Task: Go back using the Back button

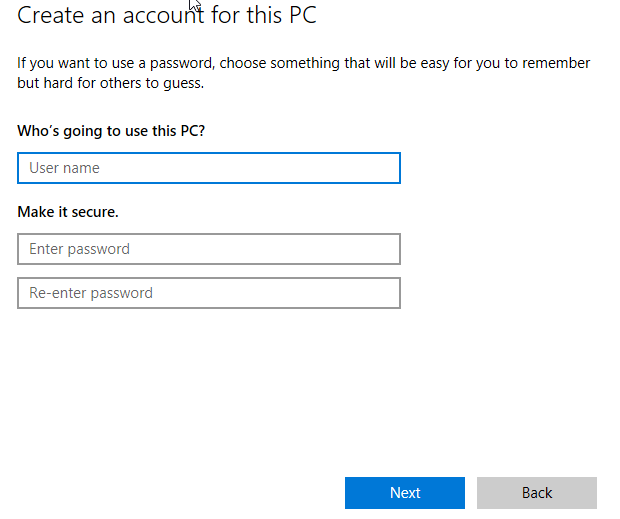Action: (536, 493)
